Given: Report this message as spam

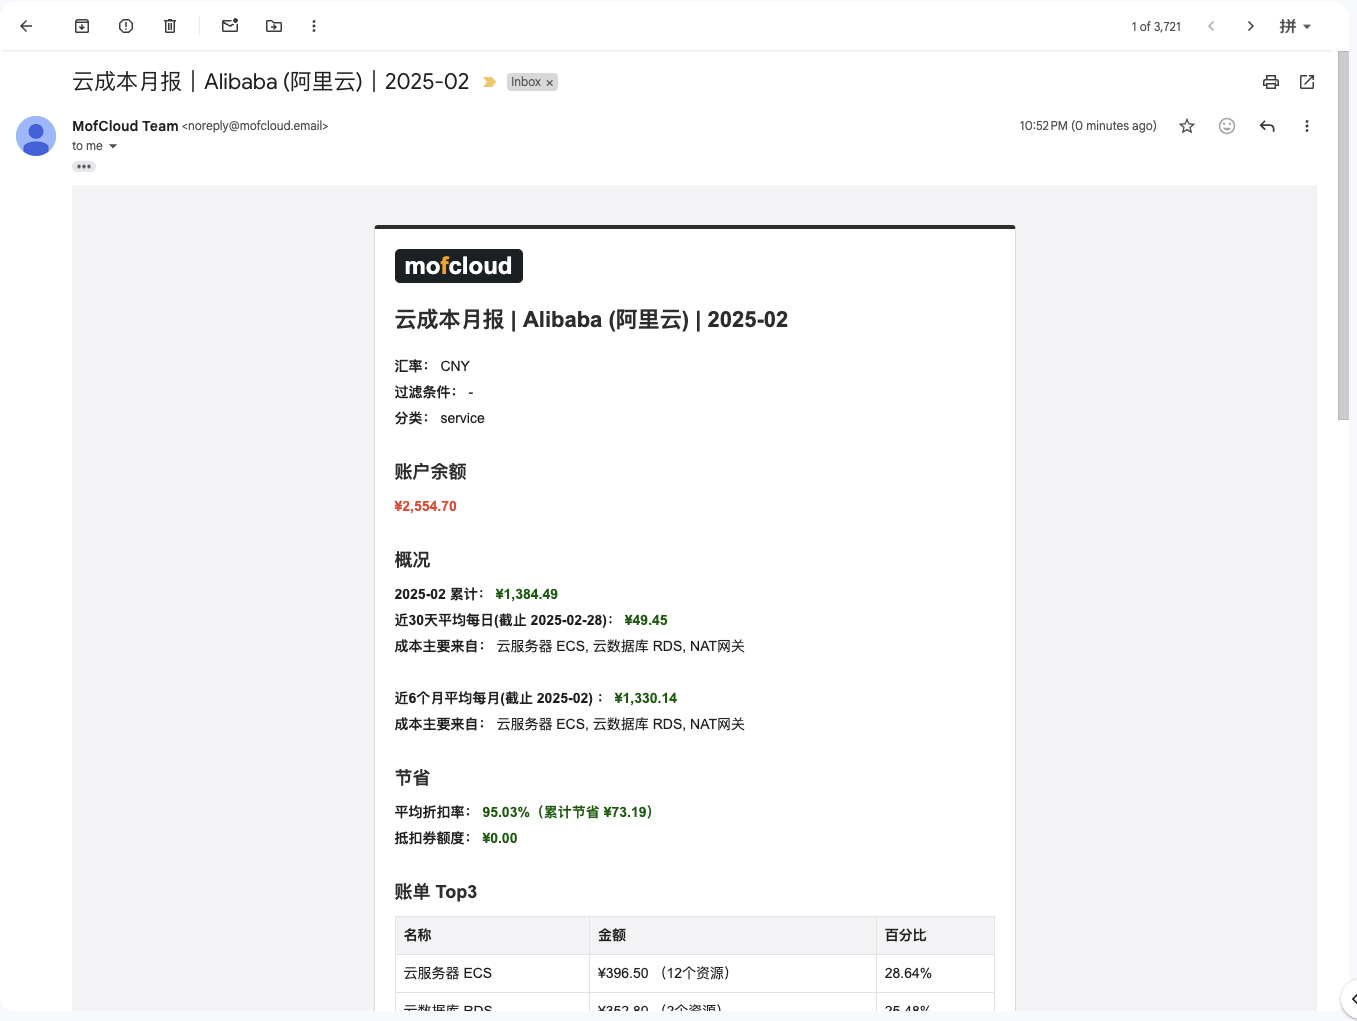Looking at the screenshot, I should 126,26.
